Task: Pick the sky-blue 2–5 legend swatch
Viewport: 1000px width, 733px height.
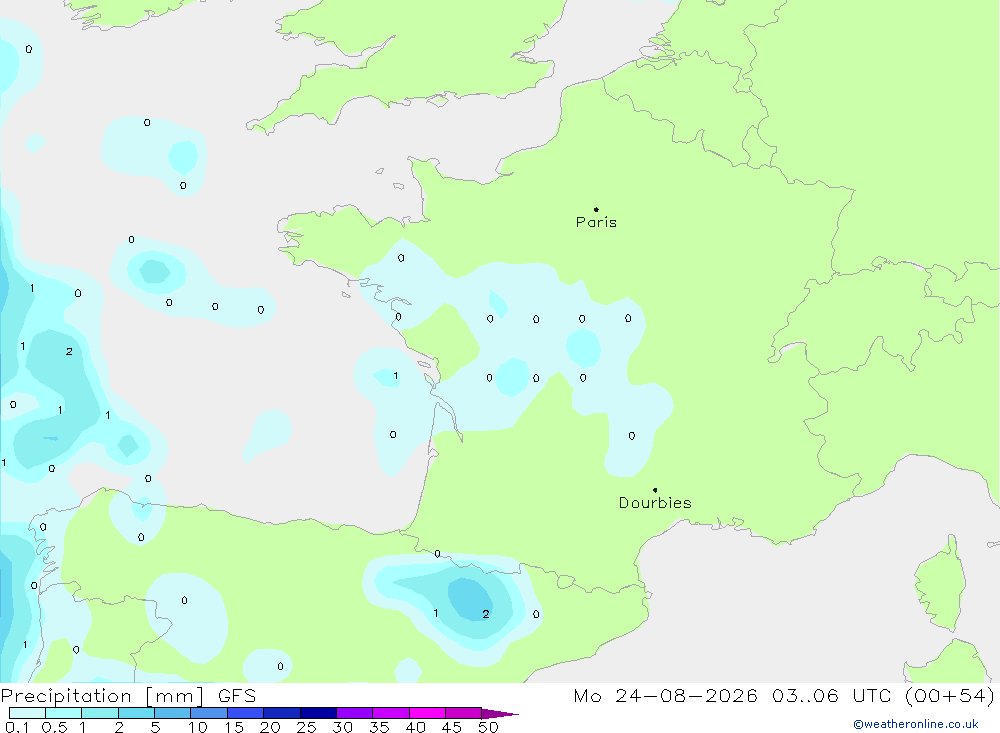Action: click(x=136, y=713)
